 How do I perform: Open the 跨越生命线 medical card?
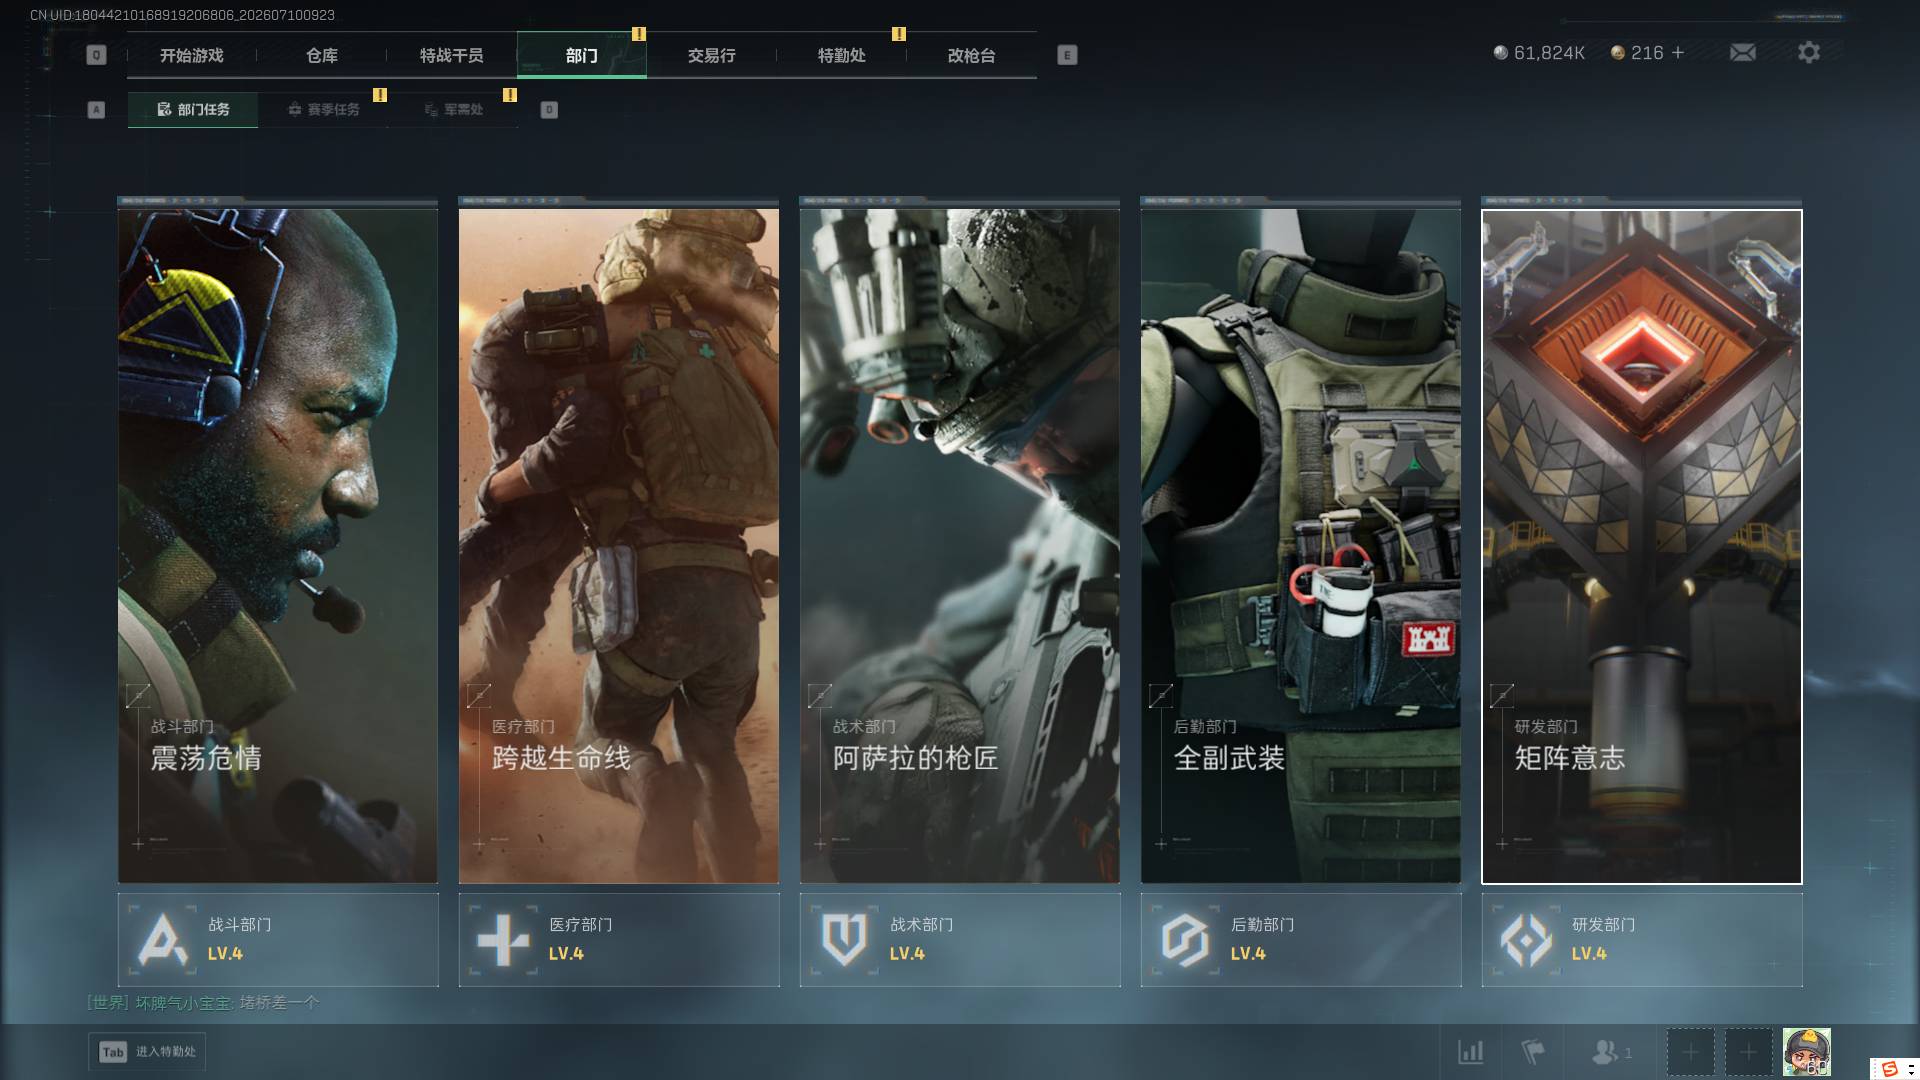[x=619, y=546]
